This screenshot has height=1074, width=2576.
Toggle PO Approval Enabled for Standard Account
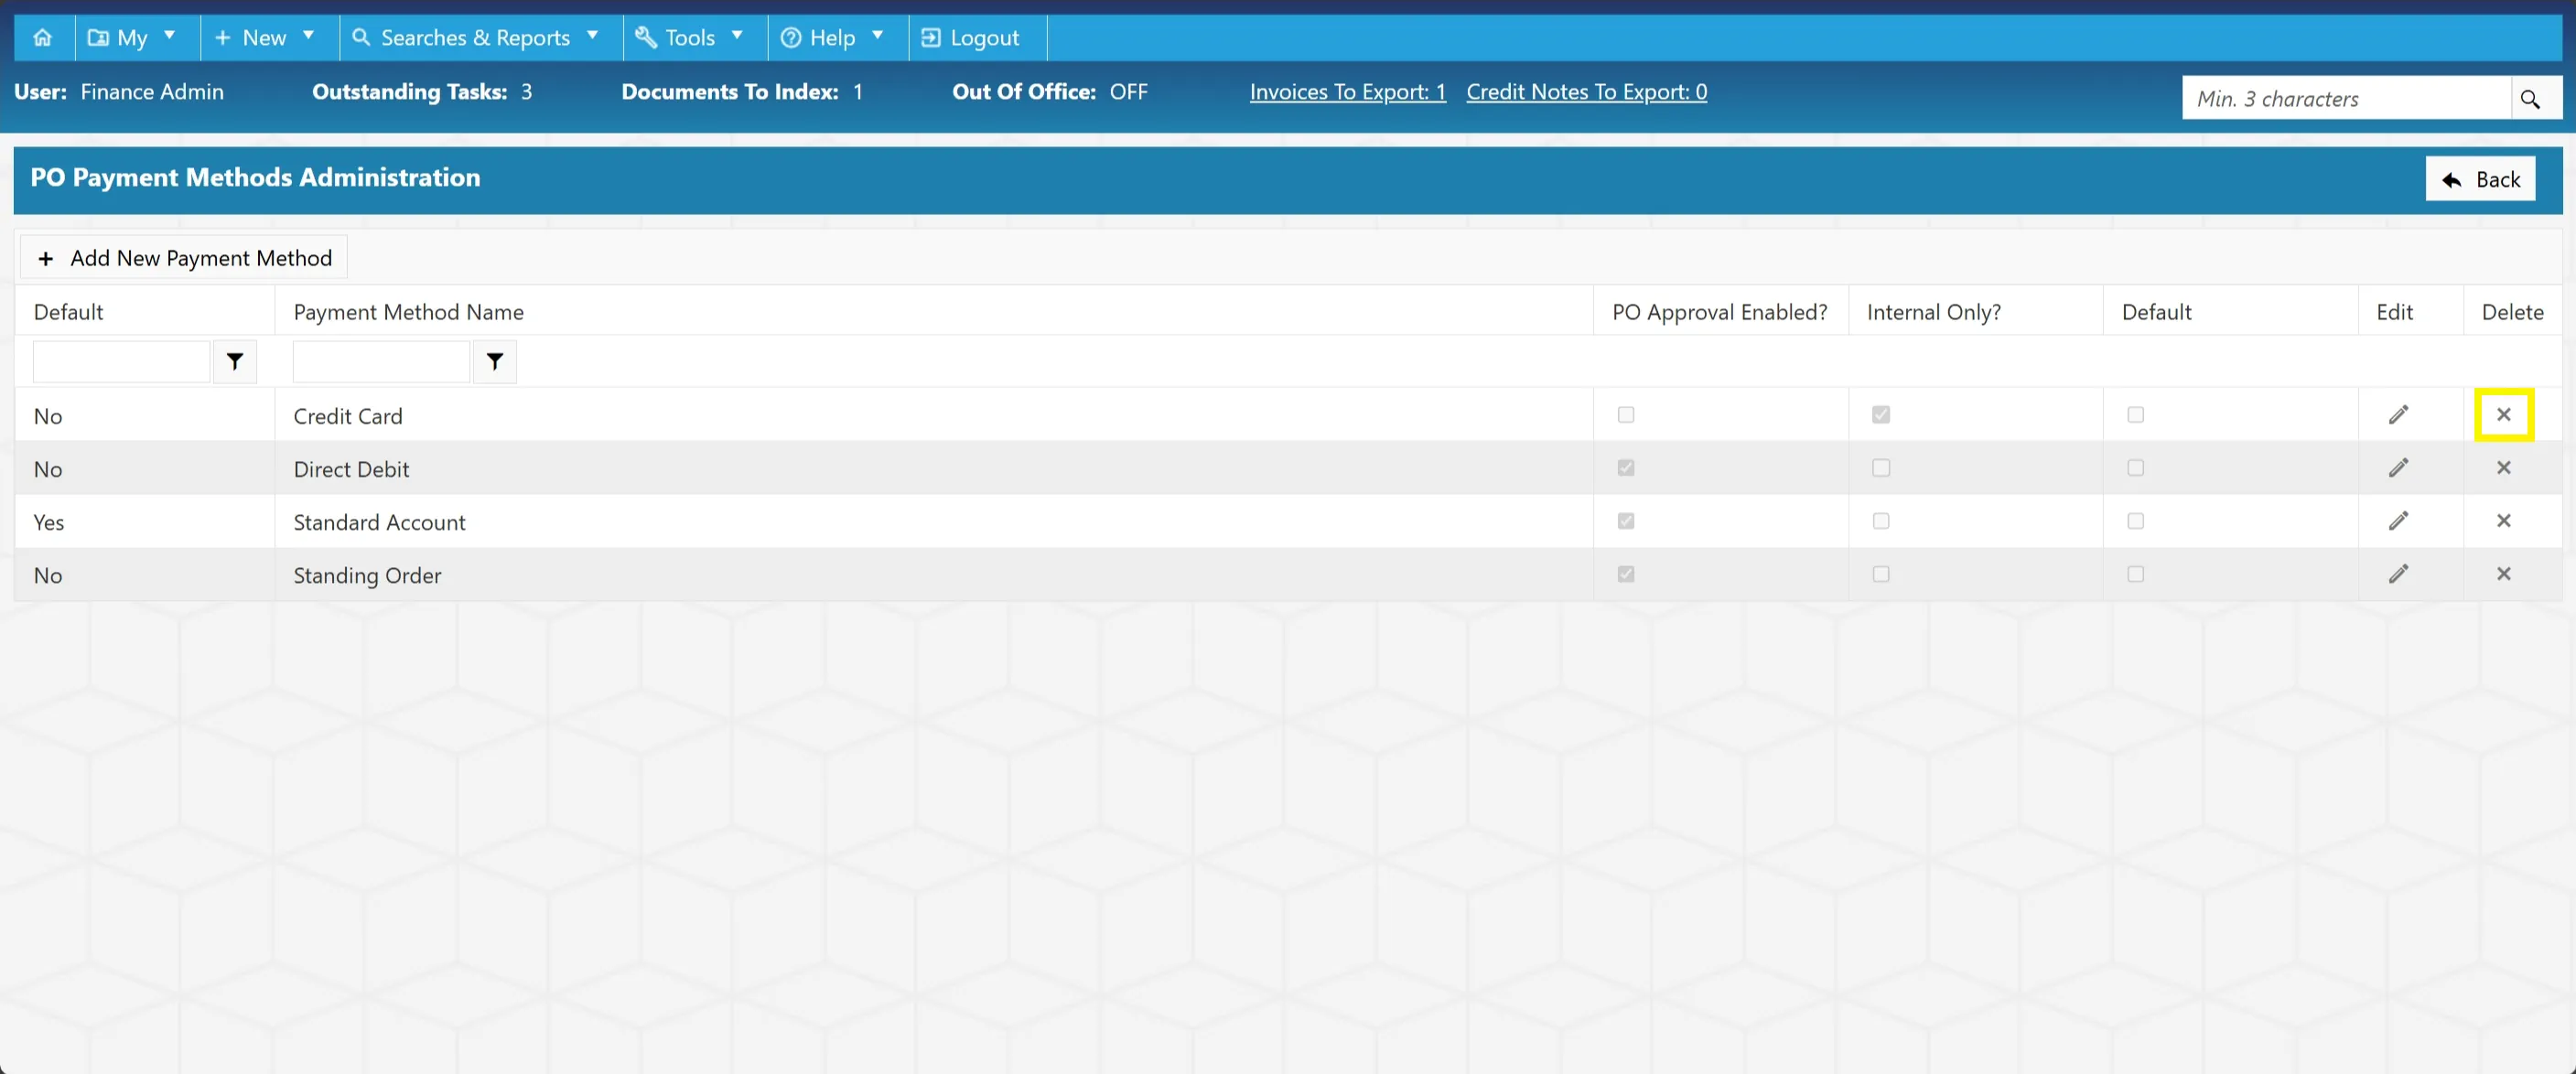(x=1626, y=521)
